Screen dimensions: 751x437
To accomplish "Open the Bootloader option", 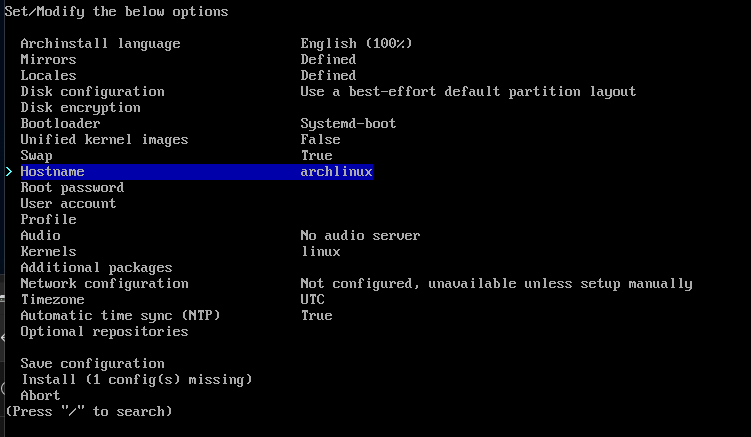I will 60,124.
